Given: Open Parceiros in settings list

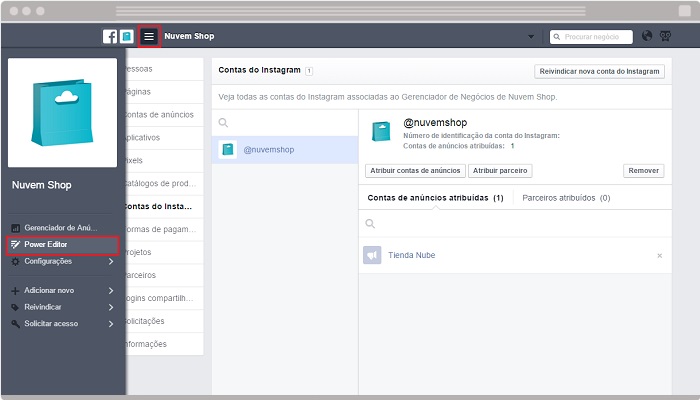Looking at the screenshot, I should click(x=164, y=275).
